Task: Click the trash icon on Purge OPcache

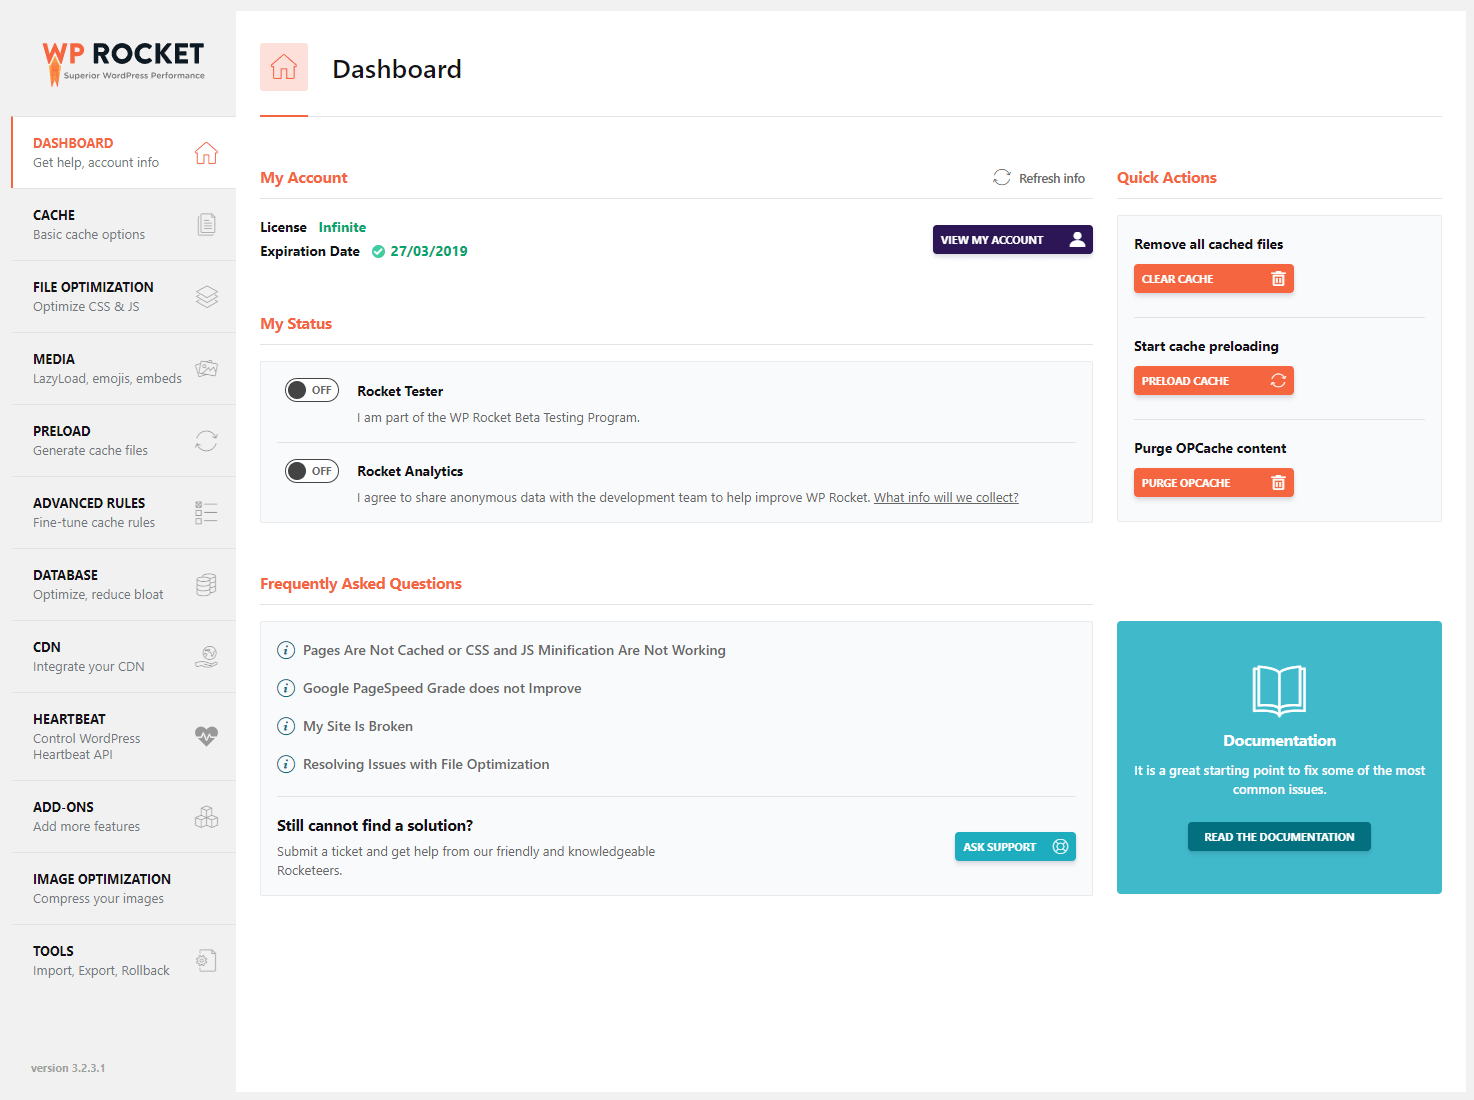Action: pos(1278,483)
